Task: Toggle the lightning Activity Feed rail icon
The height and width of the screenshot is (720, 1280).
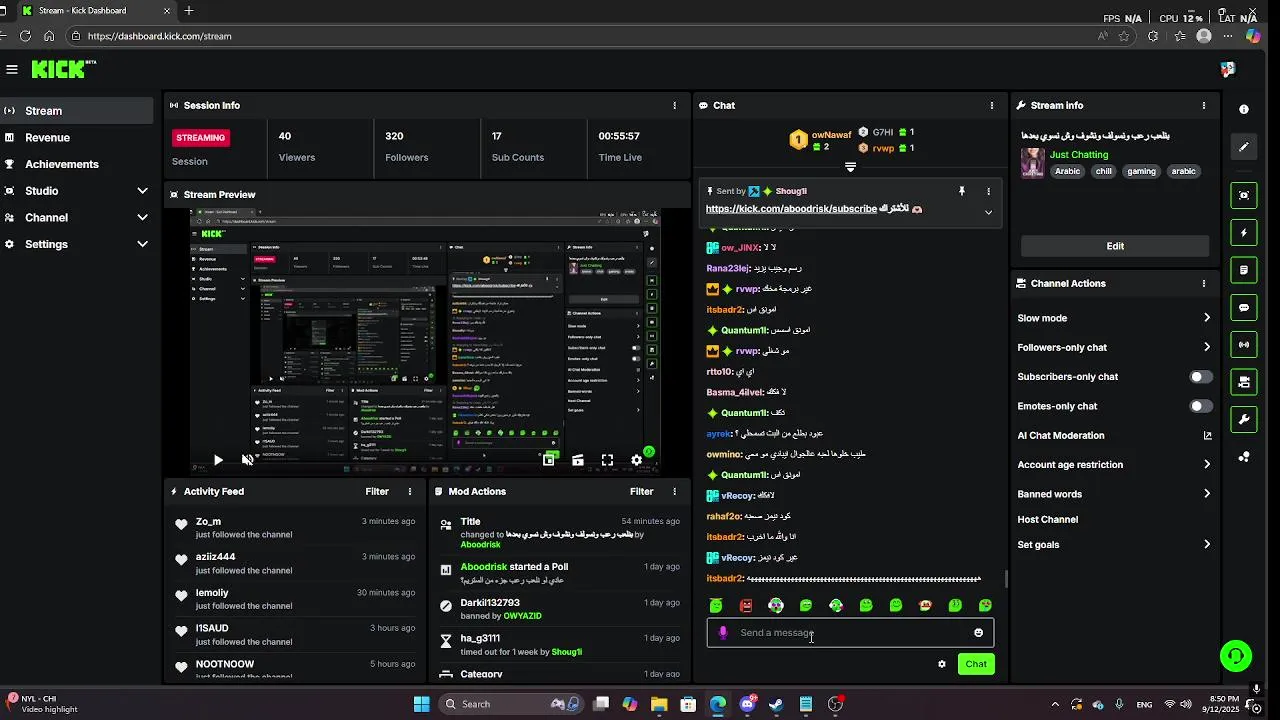Action: tap(1244, 233)
